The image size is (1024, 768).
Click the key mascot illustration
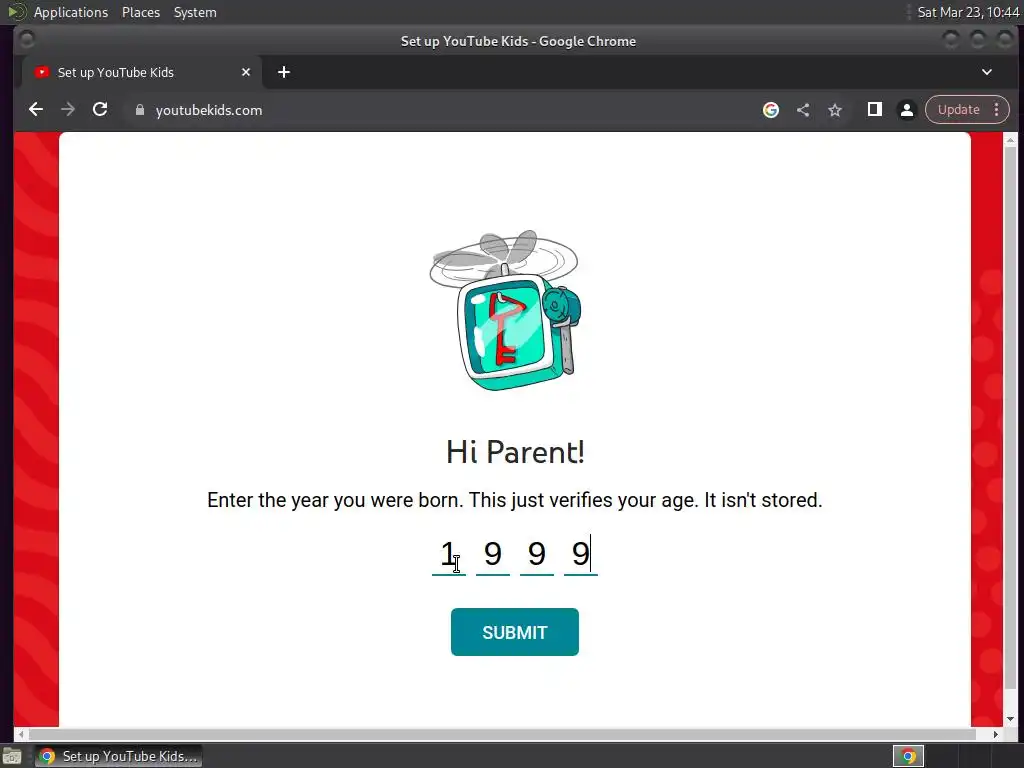tap(505, 311)
